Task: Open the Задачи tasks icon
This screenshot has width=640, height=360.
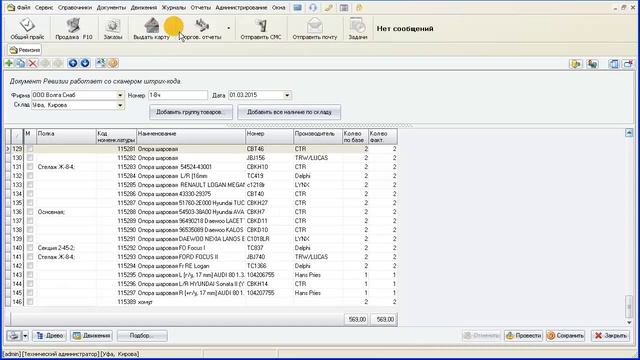Action: point(358,29)
